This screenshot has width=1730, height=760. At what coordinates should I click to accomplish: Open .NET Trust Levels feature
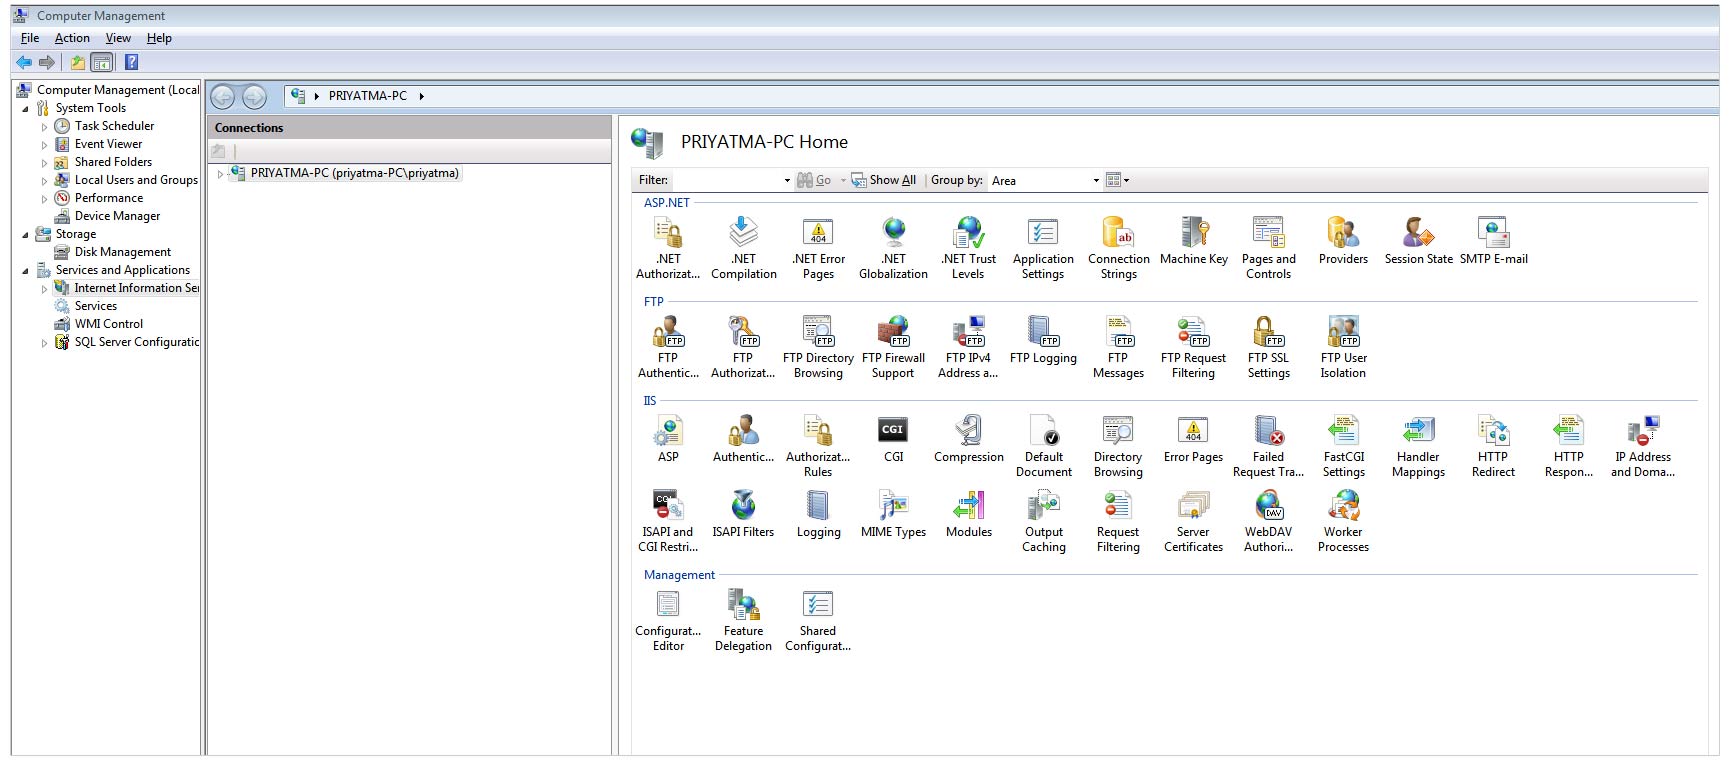(x=968, y=247)
